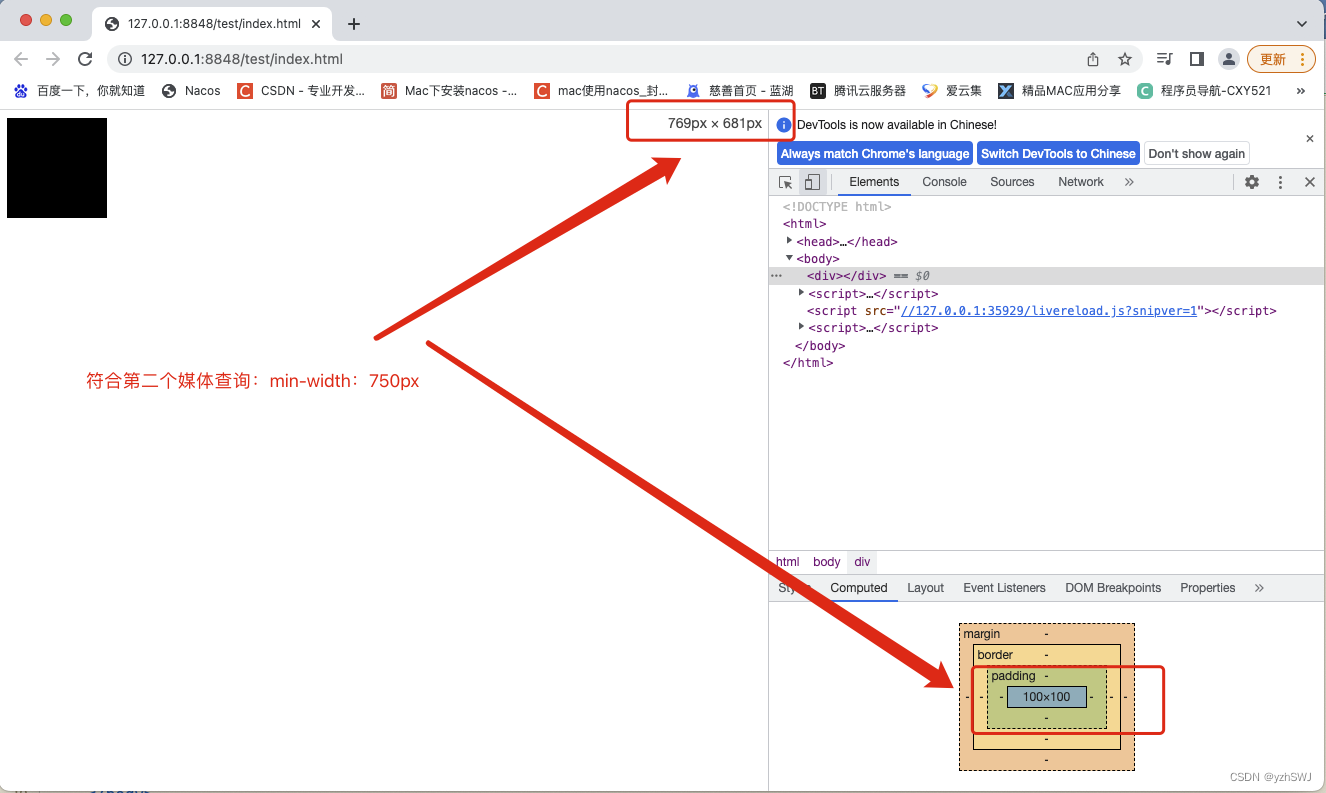The width and height of the screenshot is (1326, 793).
Task: Activate the inspect element picker
Action: coord(786,182)
